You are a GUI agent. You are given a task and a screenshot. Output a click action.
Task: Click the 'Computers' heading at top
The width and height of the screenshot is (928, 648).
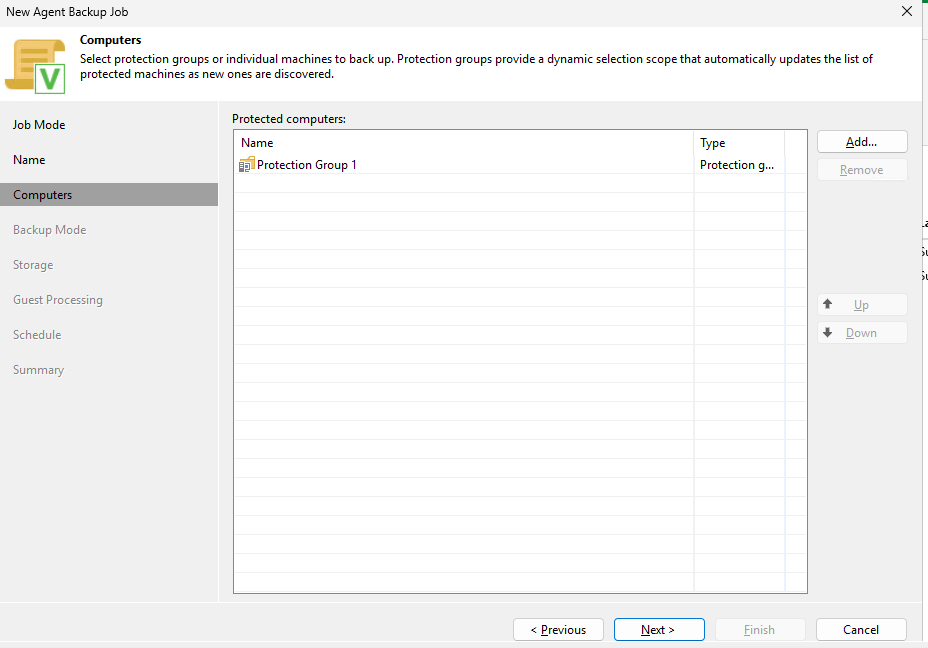[111, 40]
